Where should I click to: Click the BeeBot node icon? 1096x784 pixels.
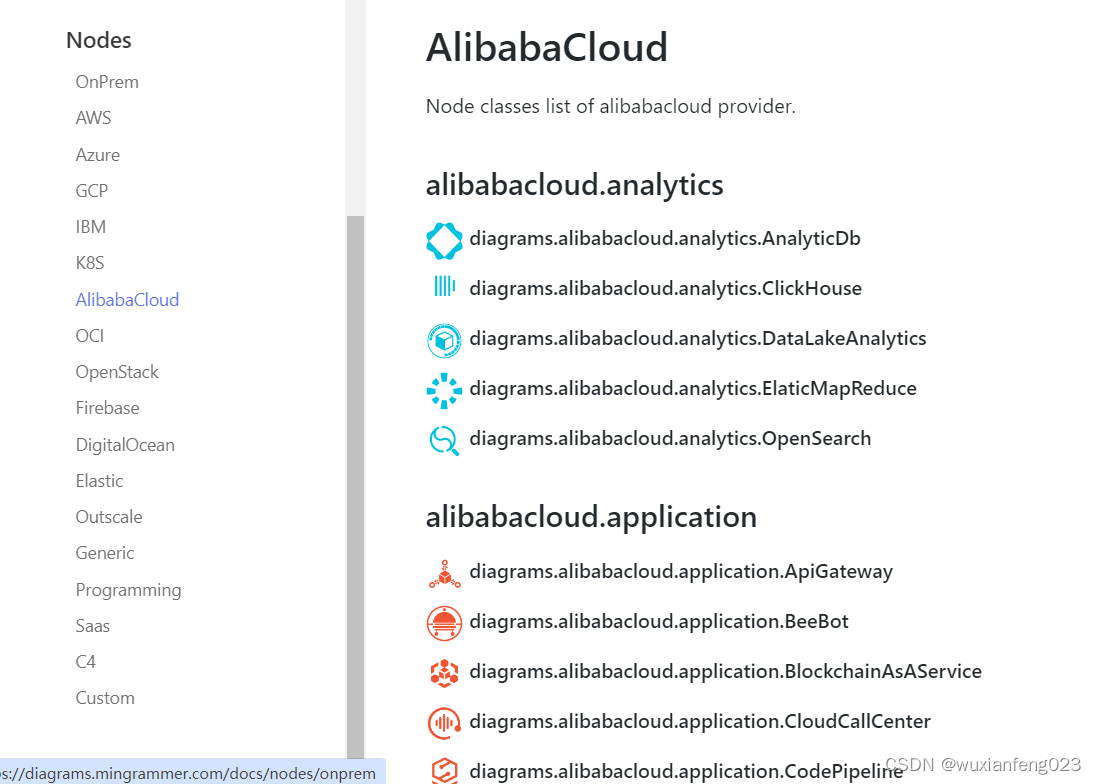[444, 623]
